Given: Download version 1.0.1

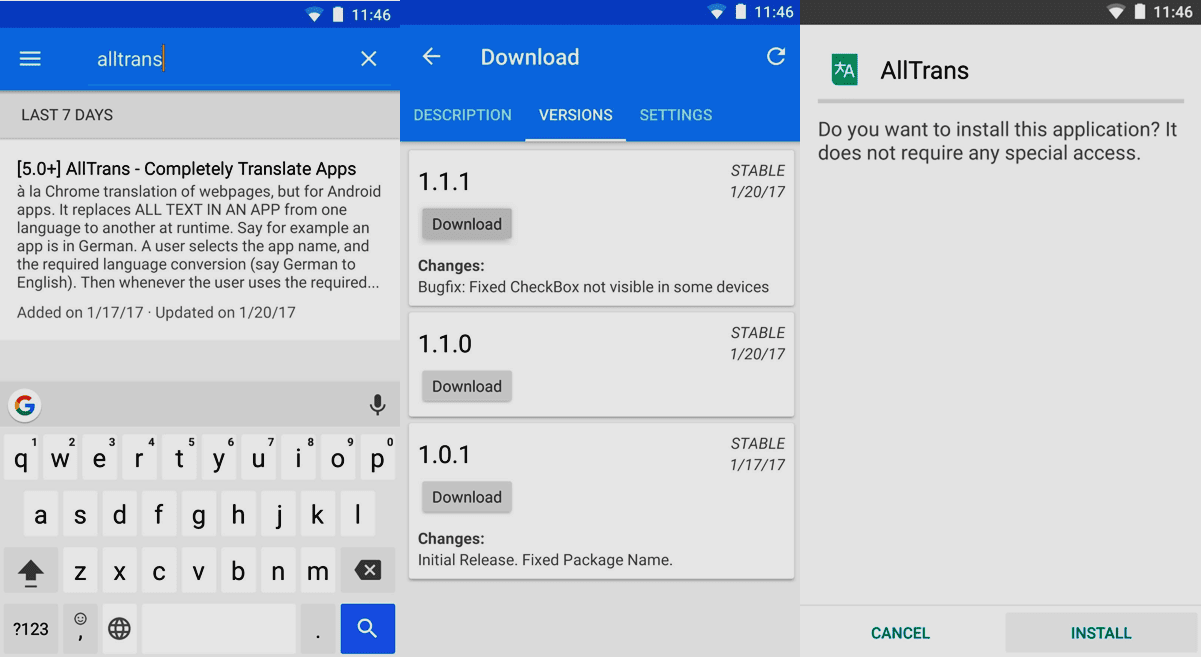Looking at the screenshot, I should click(x=467, y=497).
